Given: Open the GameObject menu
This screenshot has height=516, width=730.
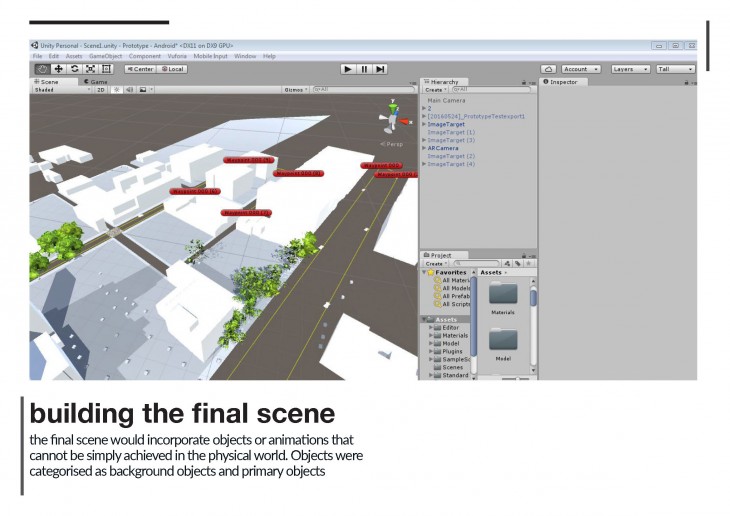Looking at the screenshot, I should [105, 56].
